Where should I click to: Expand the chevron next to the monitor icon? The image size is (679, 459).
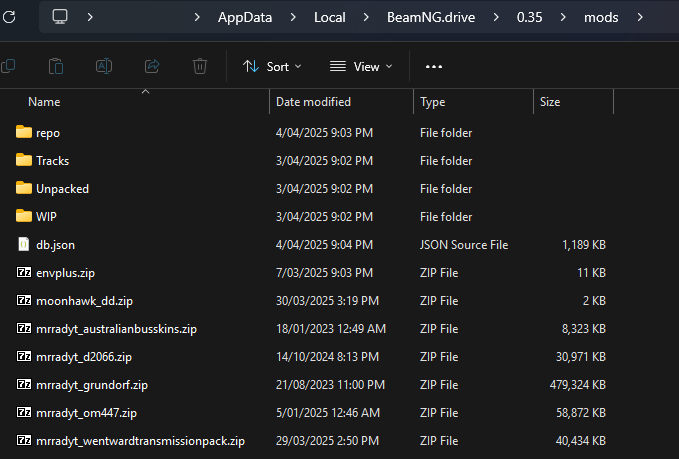click(91, 17)
